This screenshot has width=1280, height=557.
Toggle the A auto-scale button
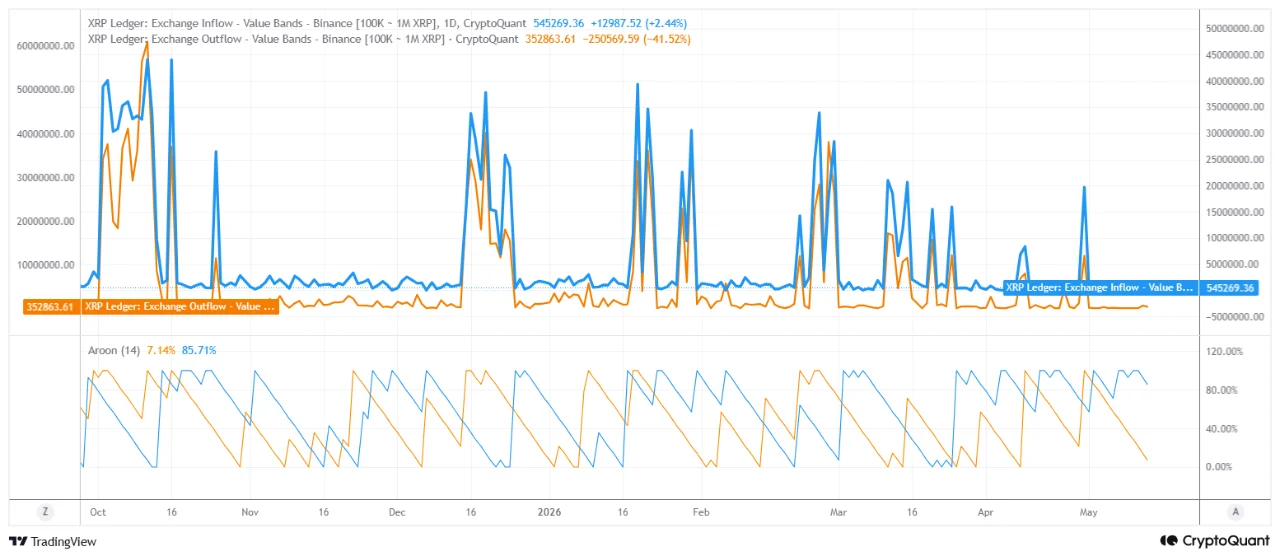point(1236,511)
